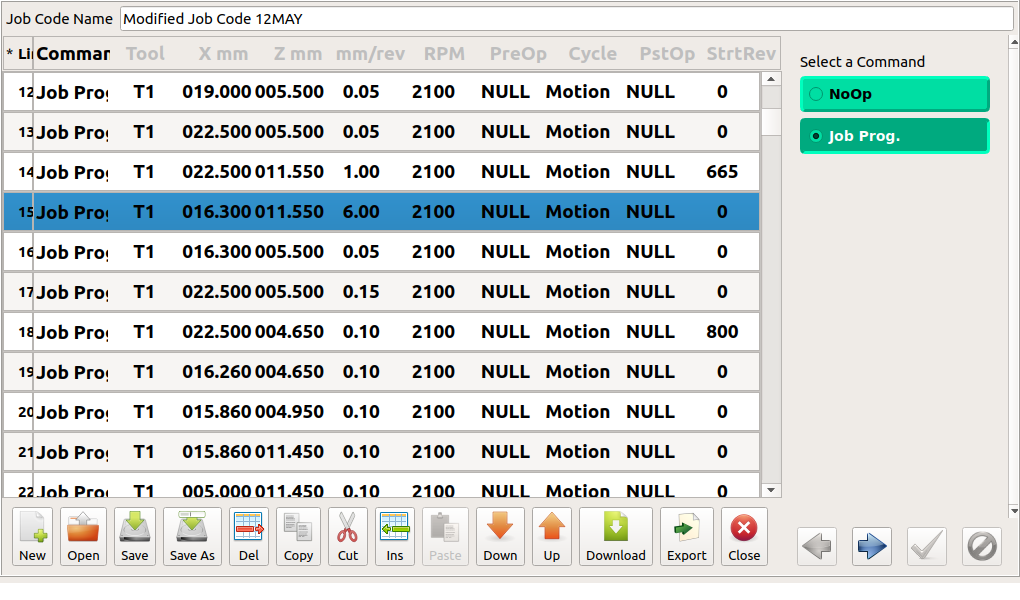Click Save As icon
The width and height of the screenshot is (1020, 600).
[x=192, y=536]
